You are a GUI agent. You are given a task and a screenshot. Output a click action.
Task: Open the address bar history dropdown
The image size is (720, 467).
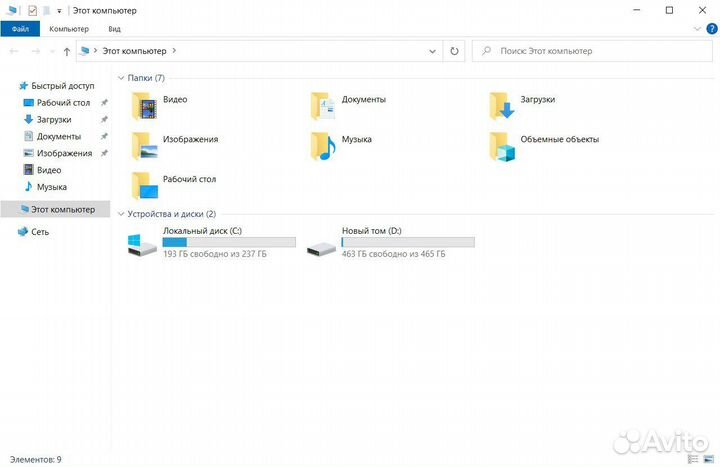[x=433, y=51]
